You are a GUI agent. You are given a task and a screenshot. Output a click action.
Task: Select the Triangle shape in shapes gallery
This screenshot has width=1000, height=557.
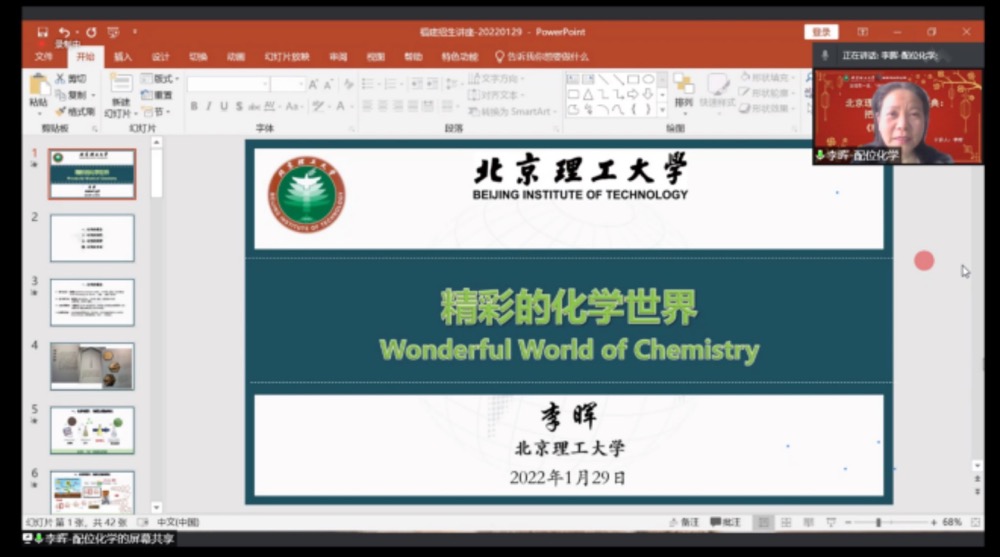pos(588,94)
